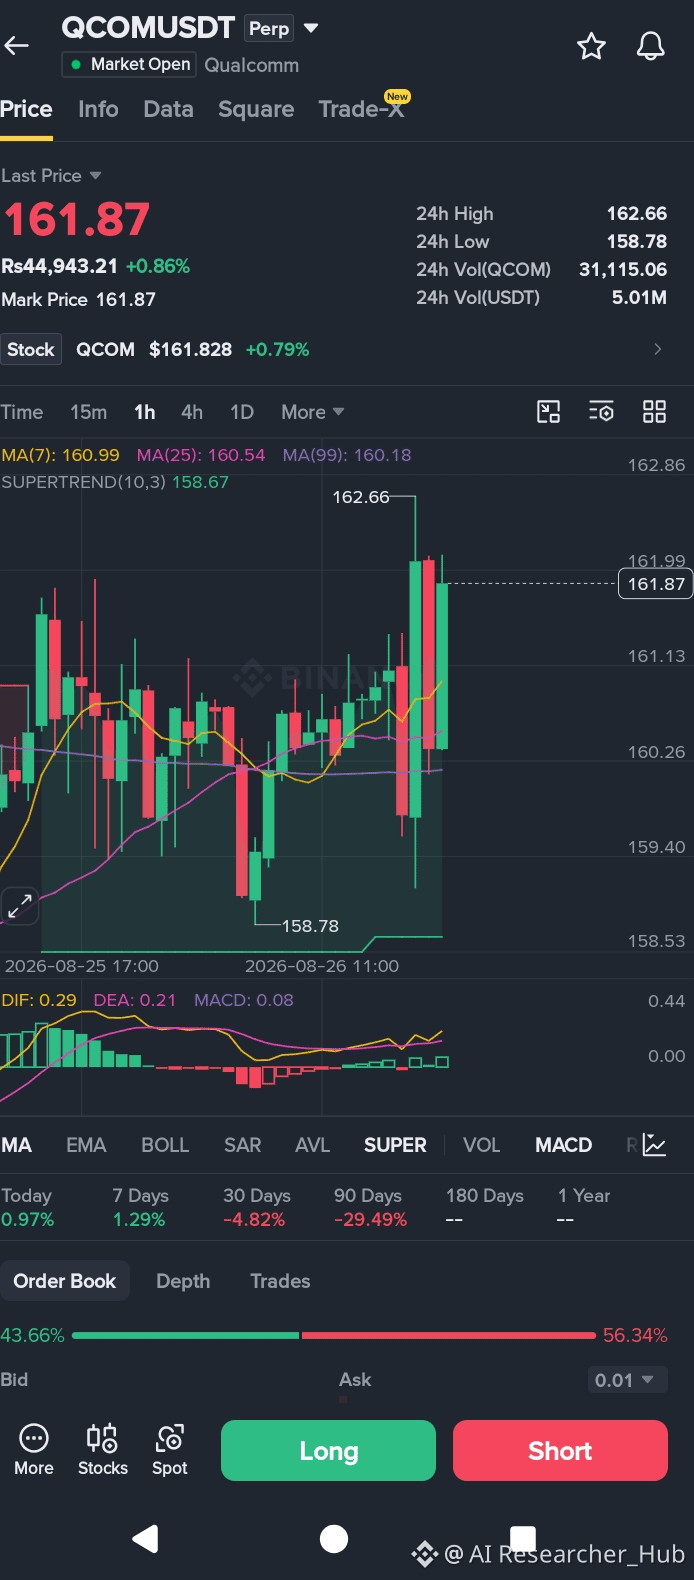Tap the Stock label button
The image size is (694, 1580).
coord(31,349)
